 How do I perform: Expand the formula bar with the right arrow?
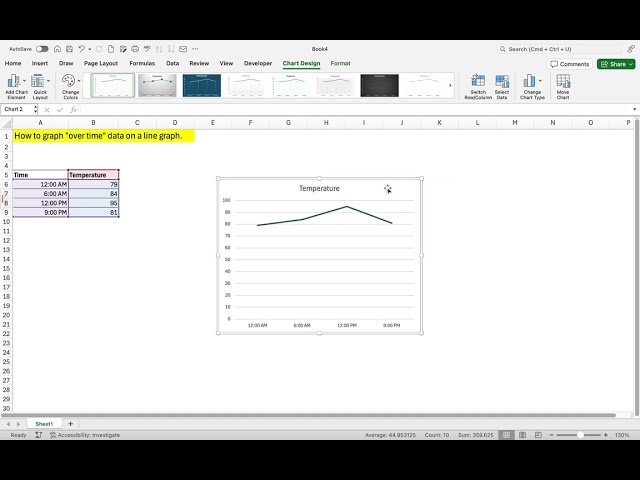coord(634,109)
